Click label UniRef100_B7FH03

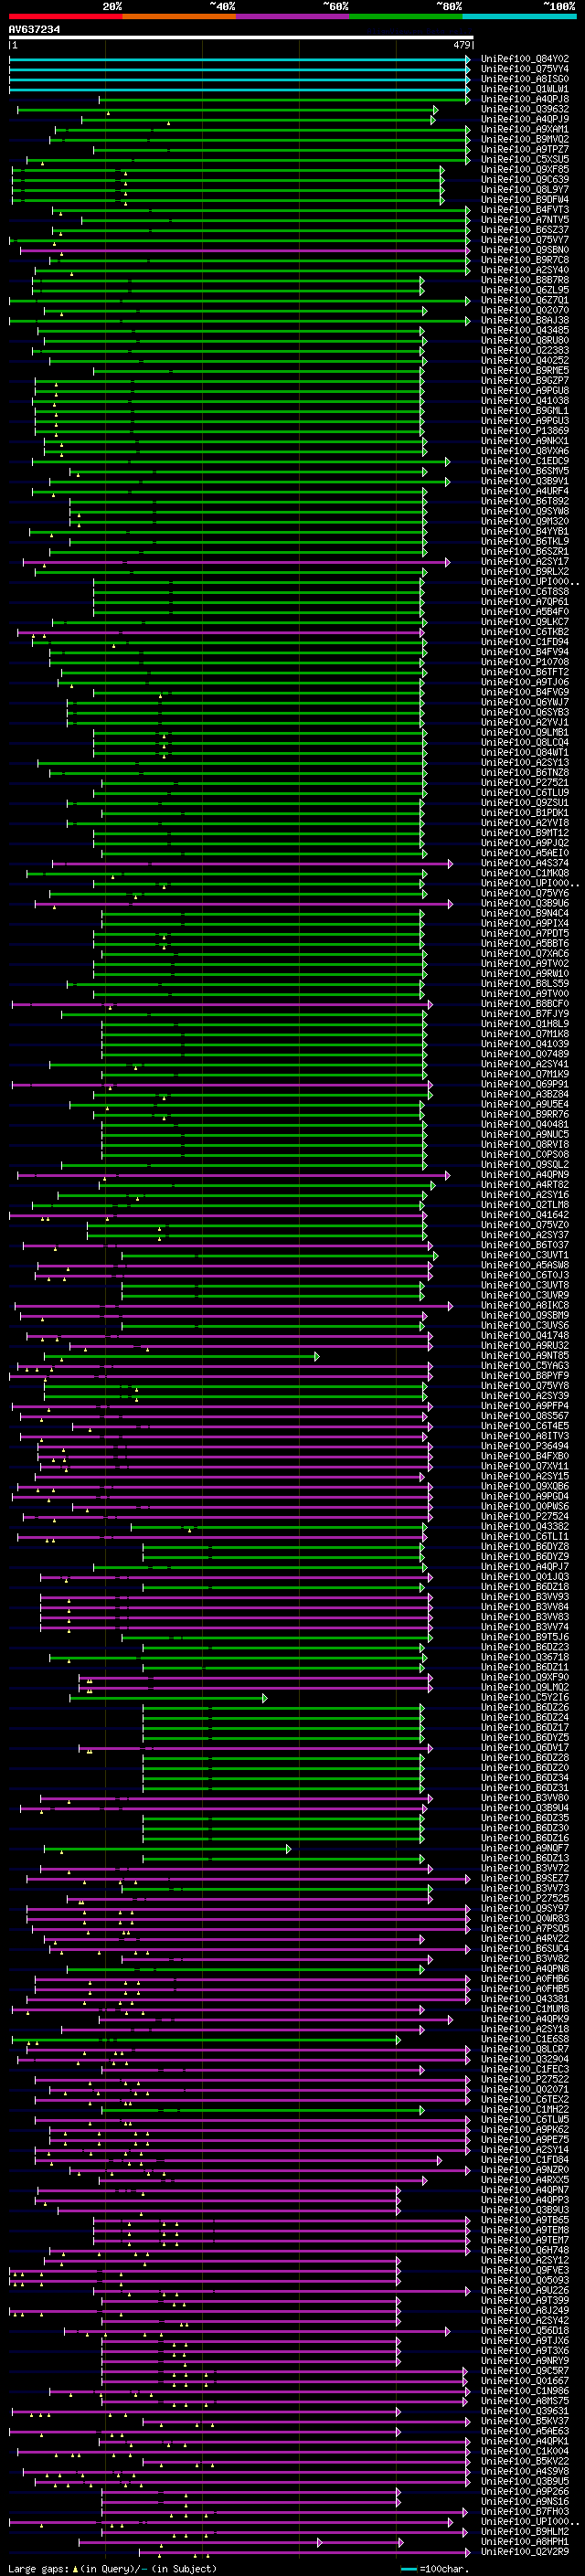point(525,2511)
